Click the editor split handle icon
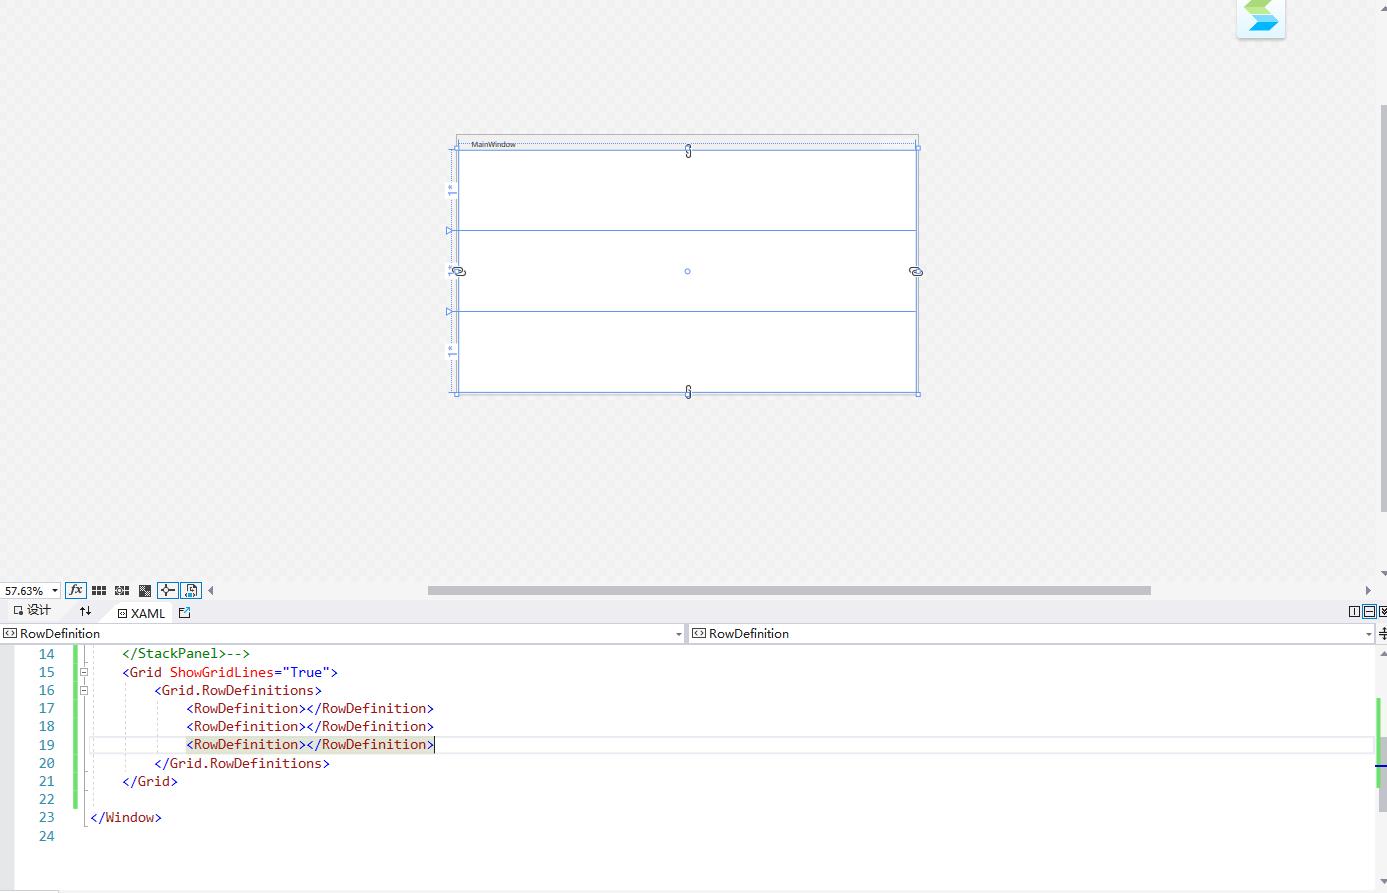The height and width of the screenshot is (893, 1387). (x=1382, y=634)
